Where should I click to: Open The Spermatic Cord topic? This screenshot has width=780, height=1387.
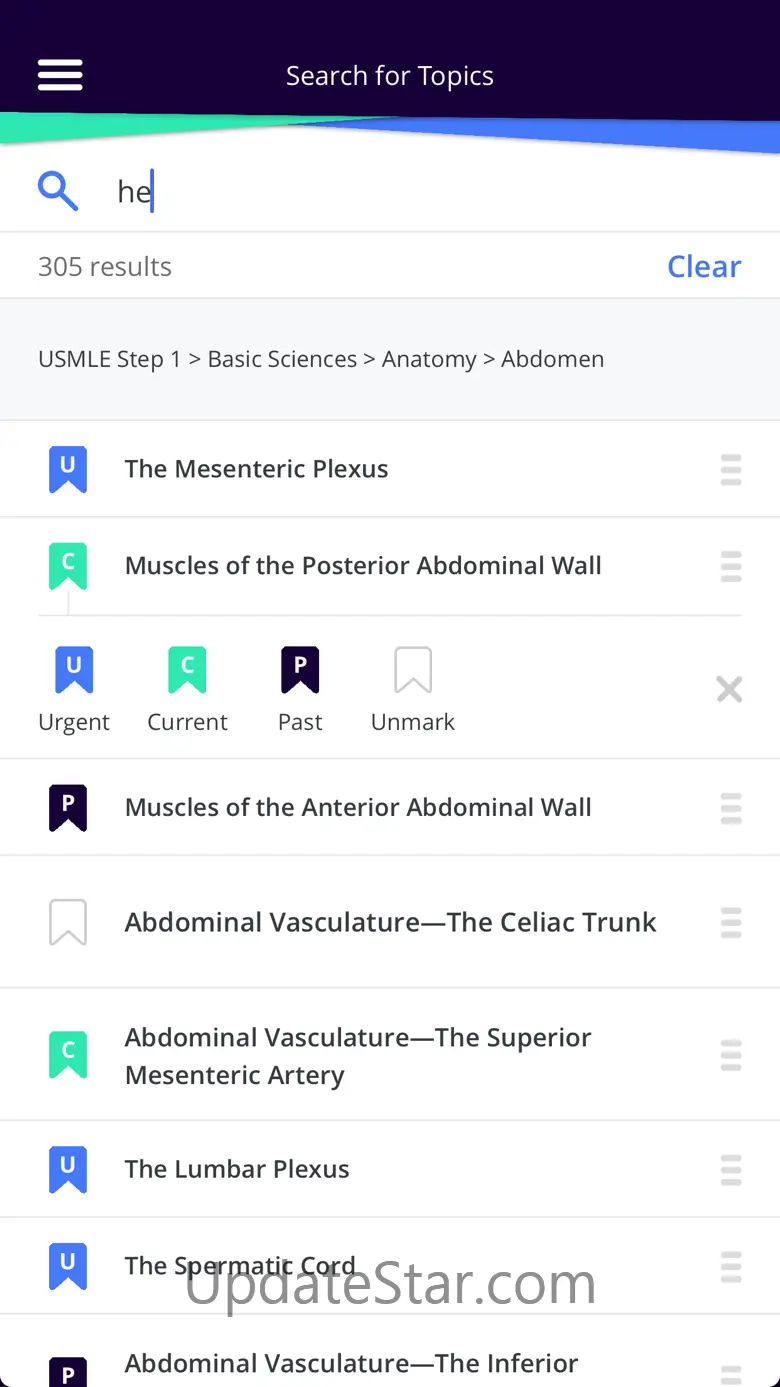[240, 1266]
